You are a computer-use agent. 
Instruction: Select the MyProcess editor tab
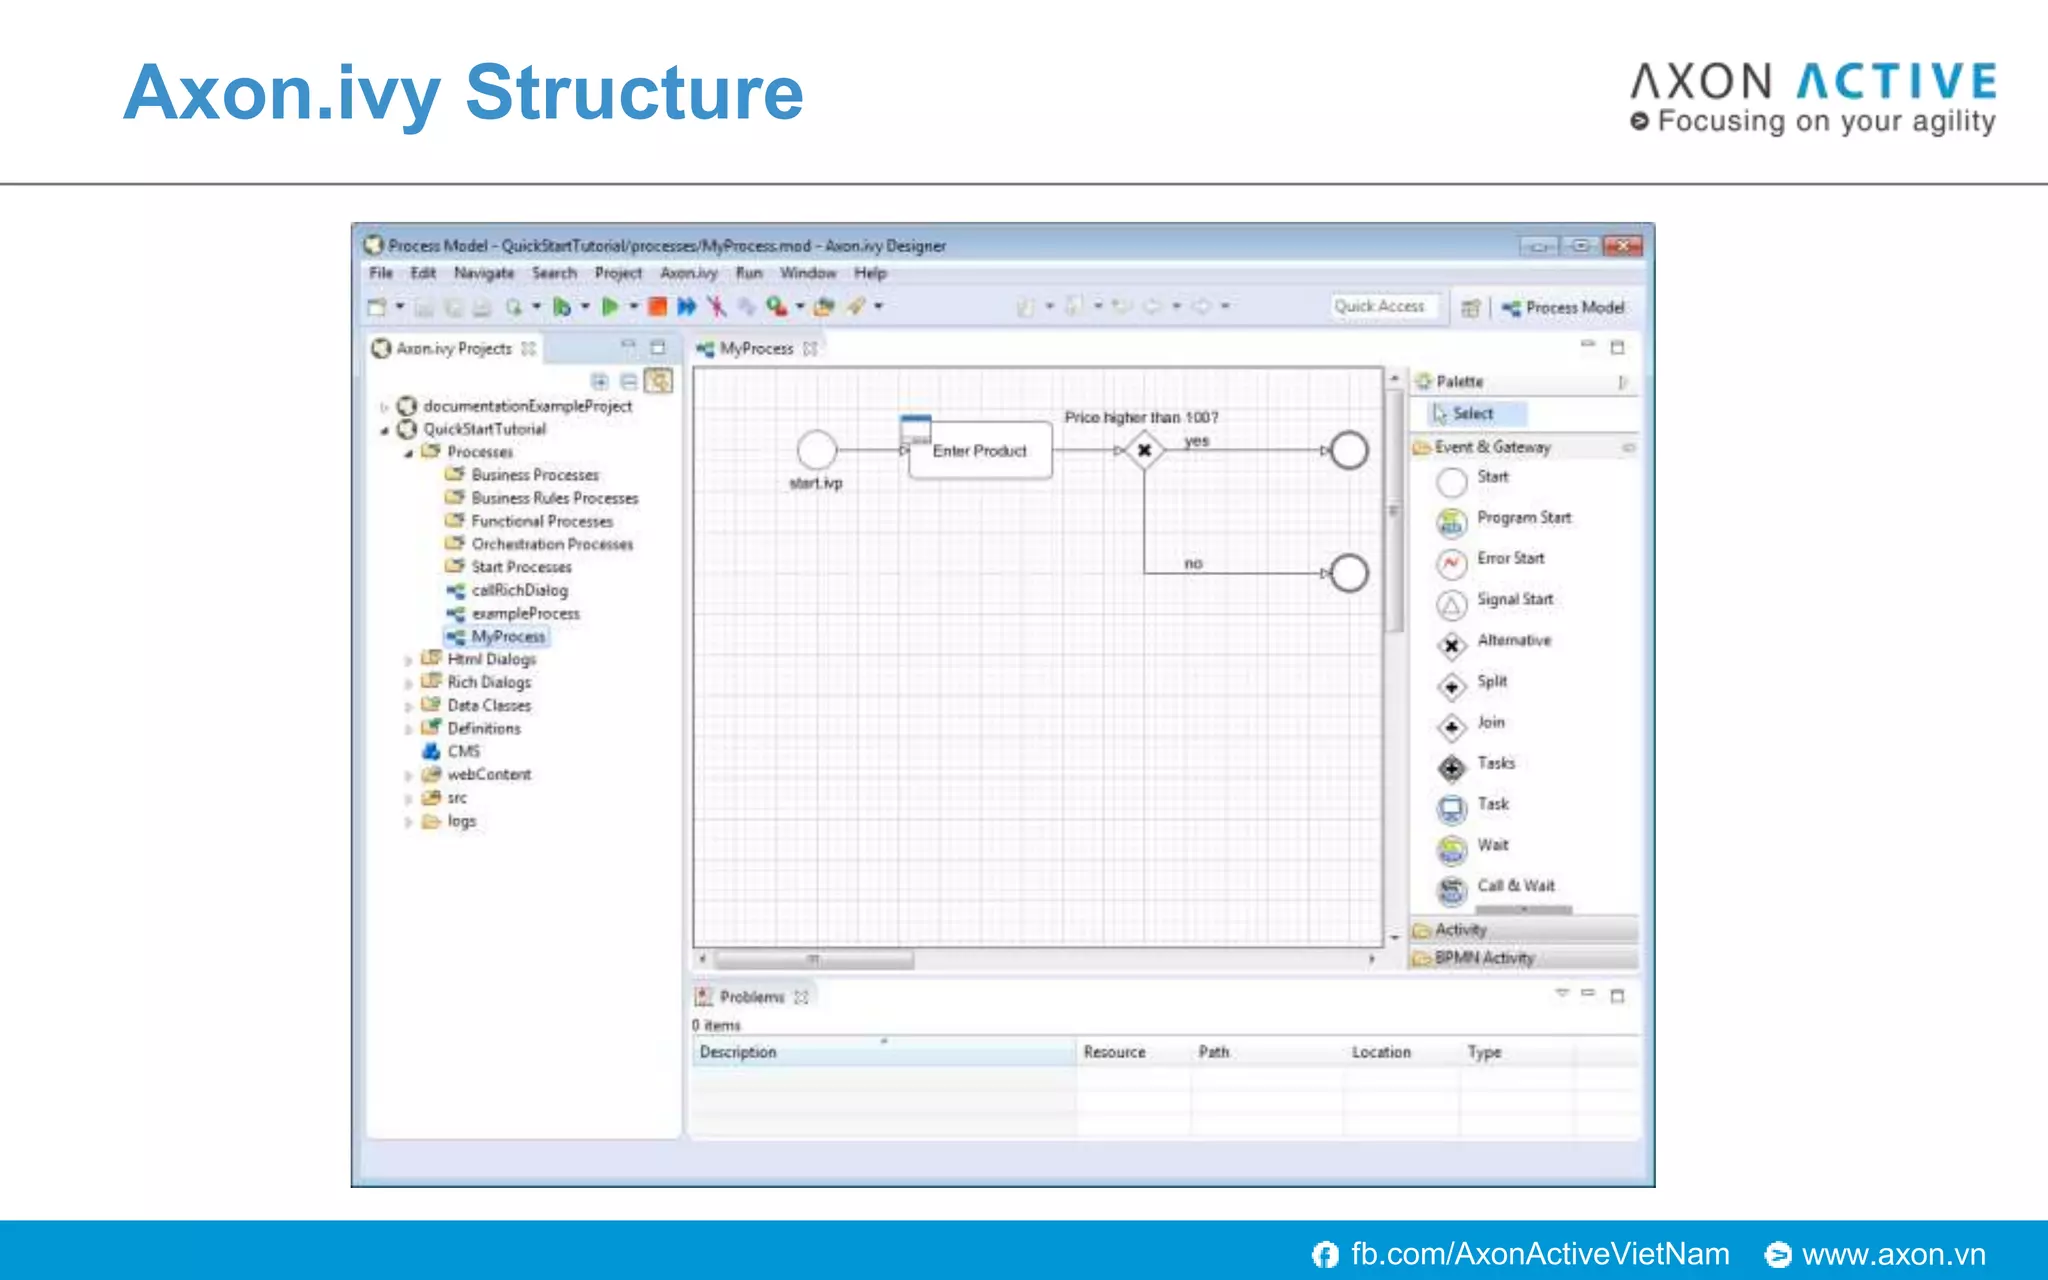(756, 348)
